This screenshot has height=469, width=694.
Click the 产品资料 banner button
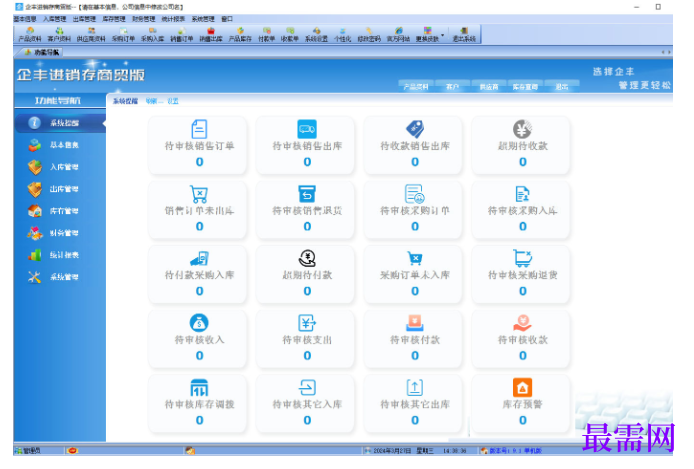[416, 87]
